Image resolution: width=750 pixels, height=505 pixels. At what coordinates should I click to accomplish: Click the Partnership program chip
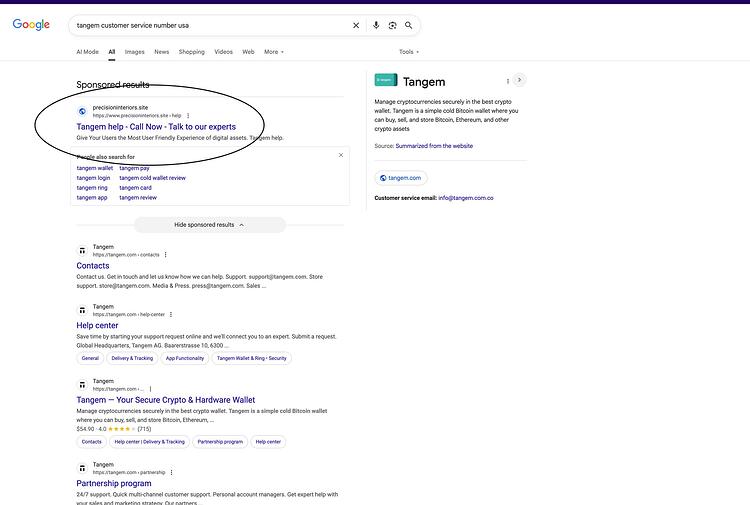point(220,442)
